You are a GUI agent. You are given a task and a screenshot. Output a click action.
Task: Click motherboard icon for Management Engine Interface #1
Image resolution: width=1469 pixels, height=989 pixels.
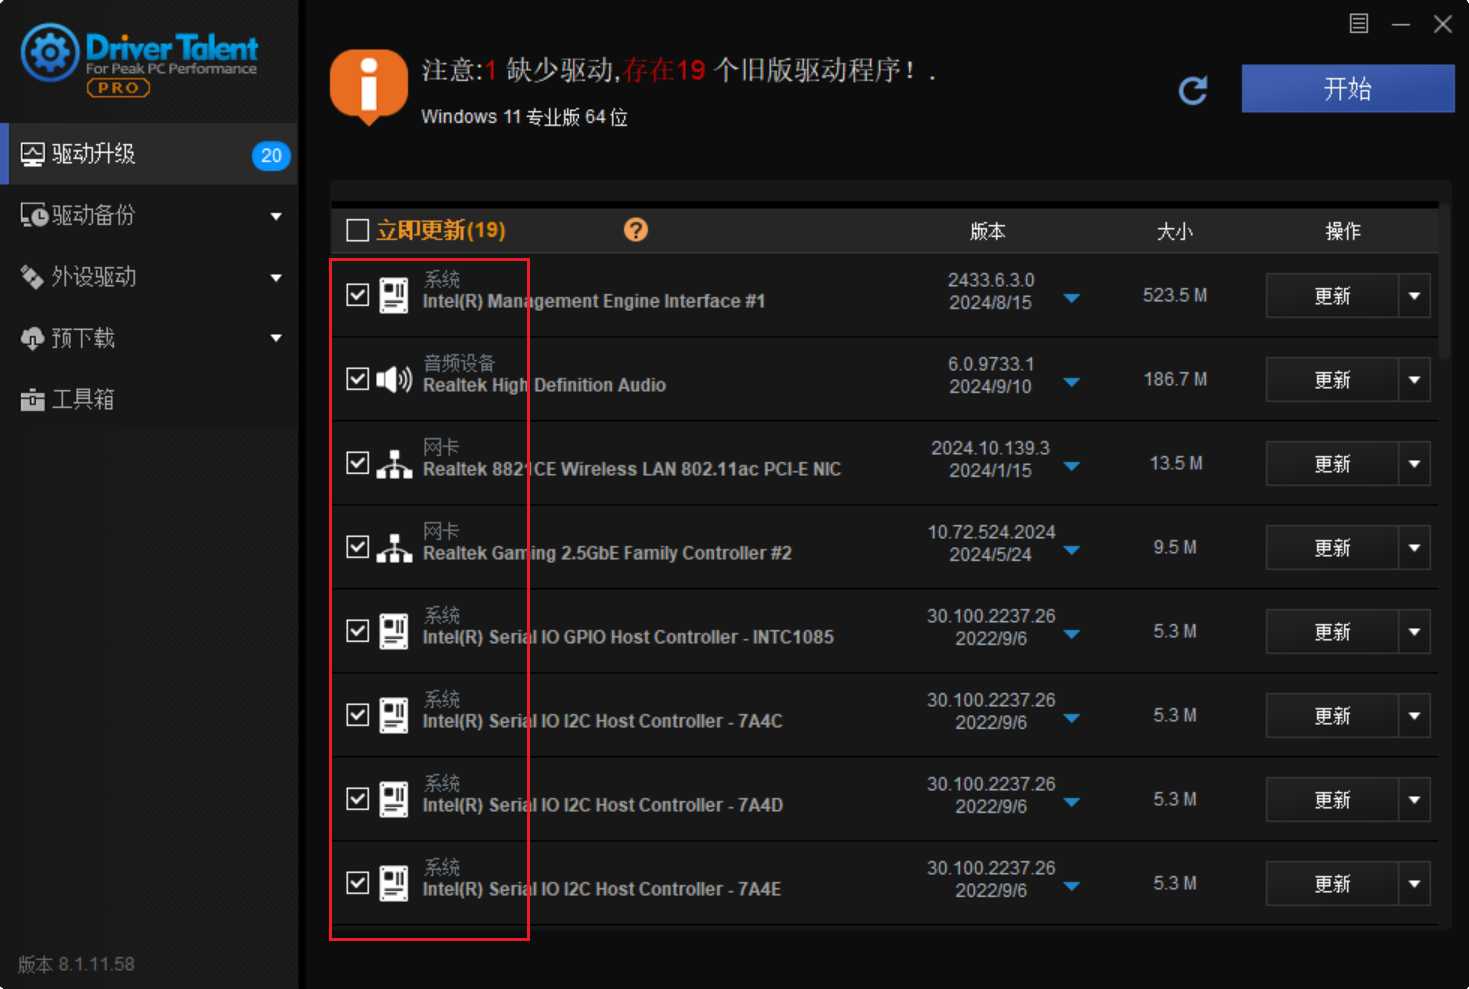point(394,295)
